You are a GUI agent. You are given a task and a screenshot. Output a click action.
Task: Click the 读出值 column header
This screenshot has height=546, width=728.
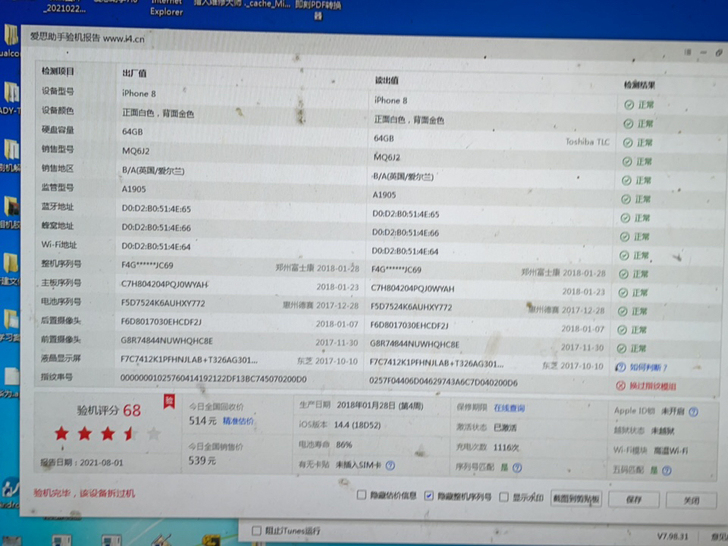coord(387,80)
